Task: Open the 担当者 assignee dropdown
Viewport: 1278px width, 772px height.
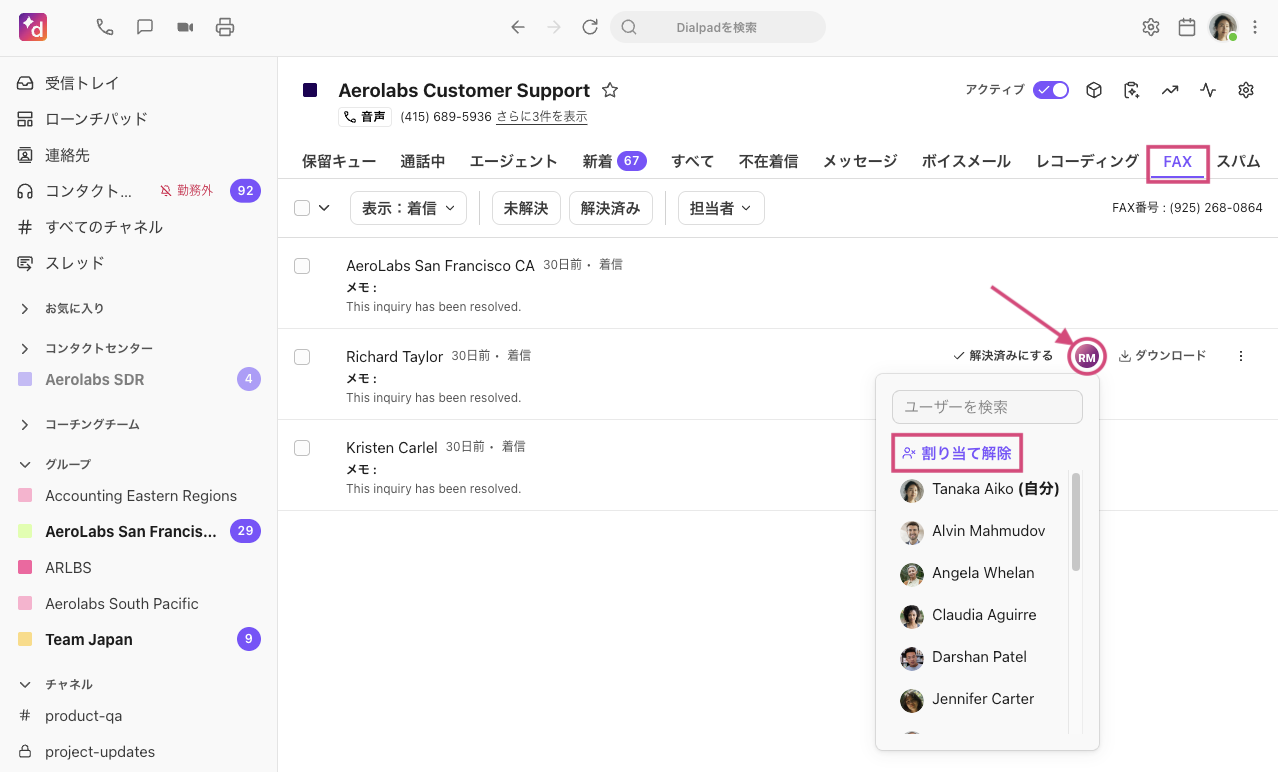Action: [721, 208]
